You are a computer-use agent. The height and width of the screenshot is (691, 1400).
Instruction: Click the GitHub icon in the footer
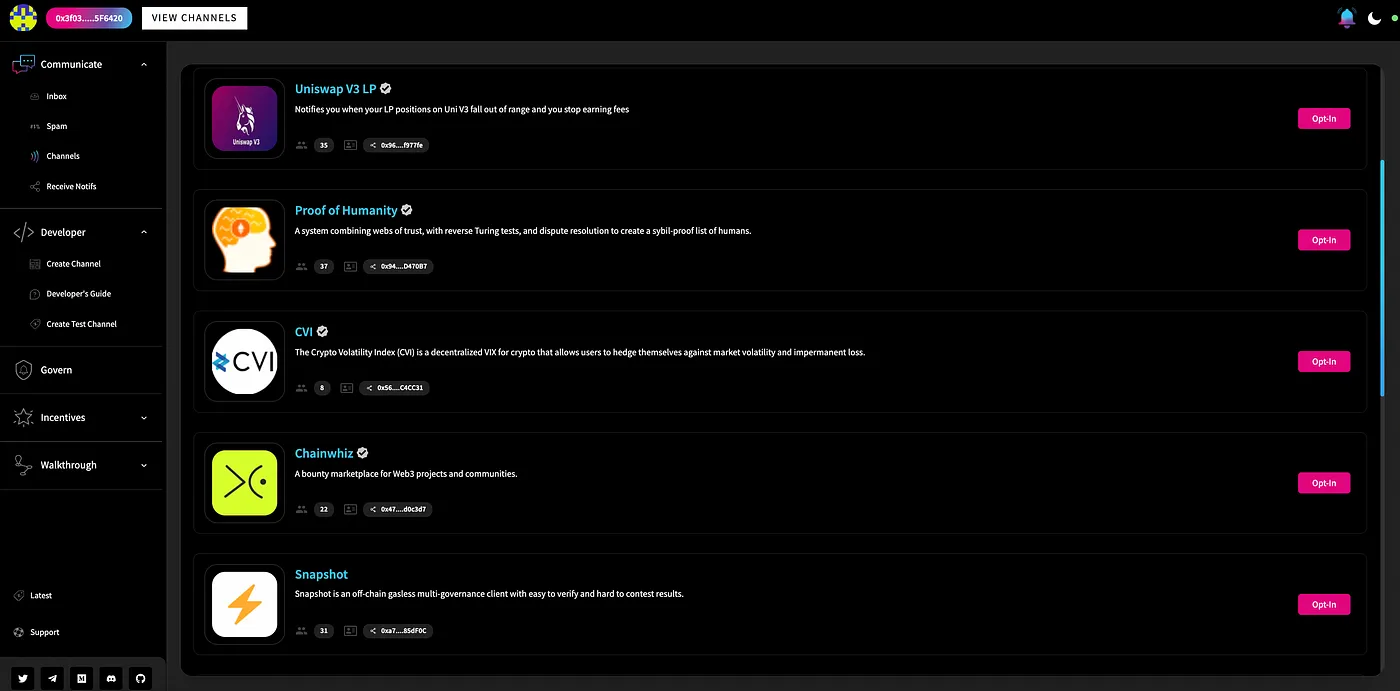(x=140, y=678)
